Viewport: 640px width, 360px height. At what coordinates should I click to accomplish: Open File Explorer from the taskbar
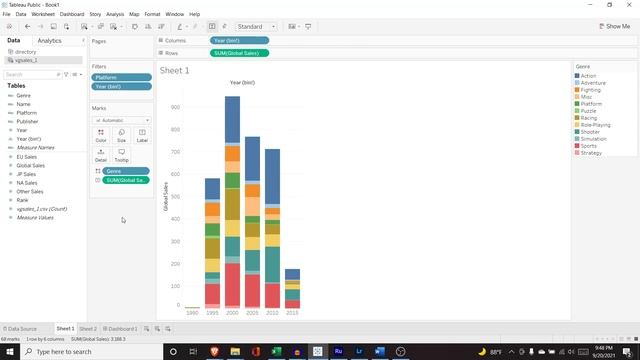(x=235, y=351)
